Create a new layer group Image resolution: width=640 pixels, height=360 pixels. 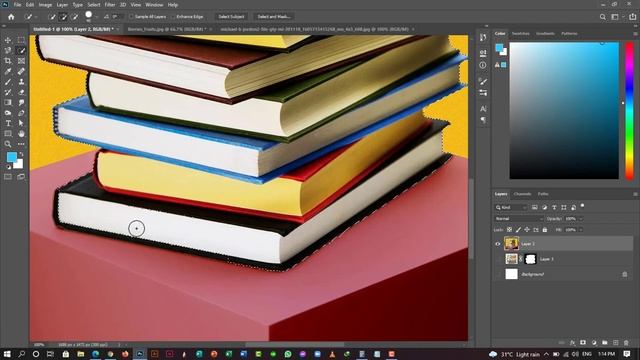[x=604, y=343]
